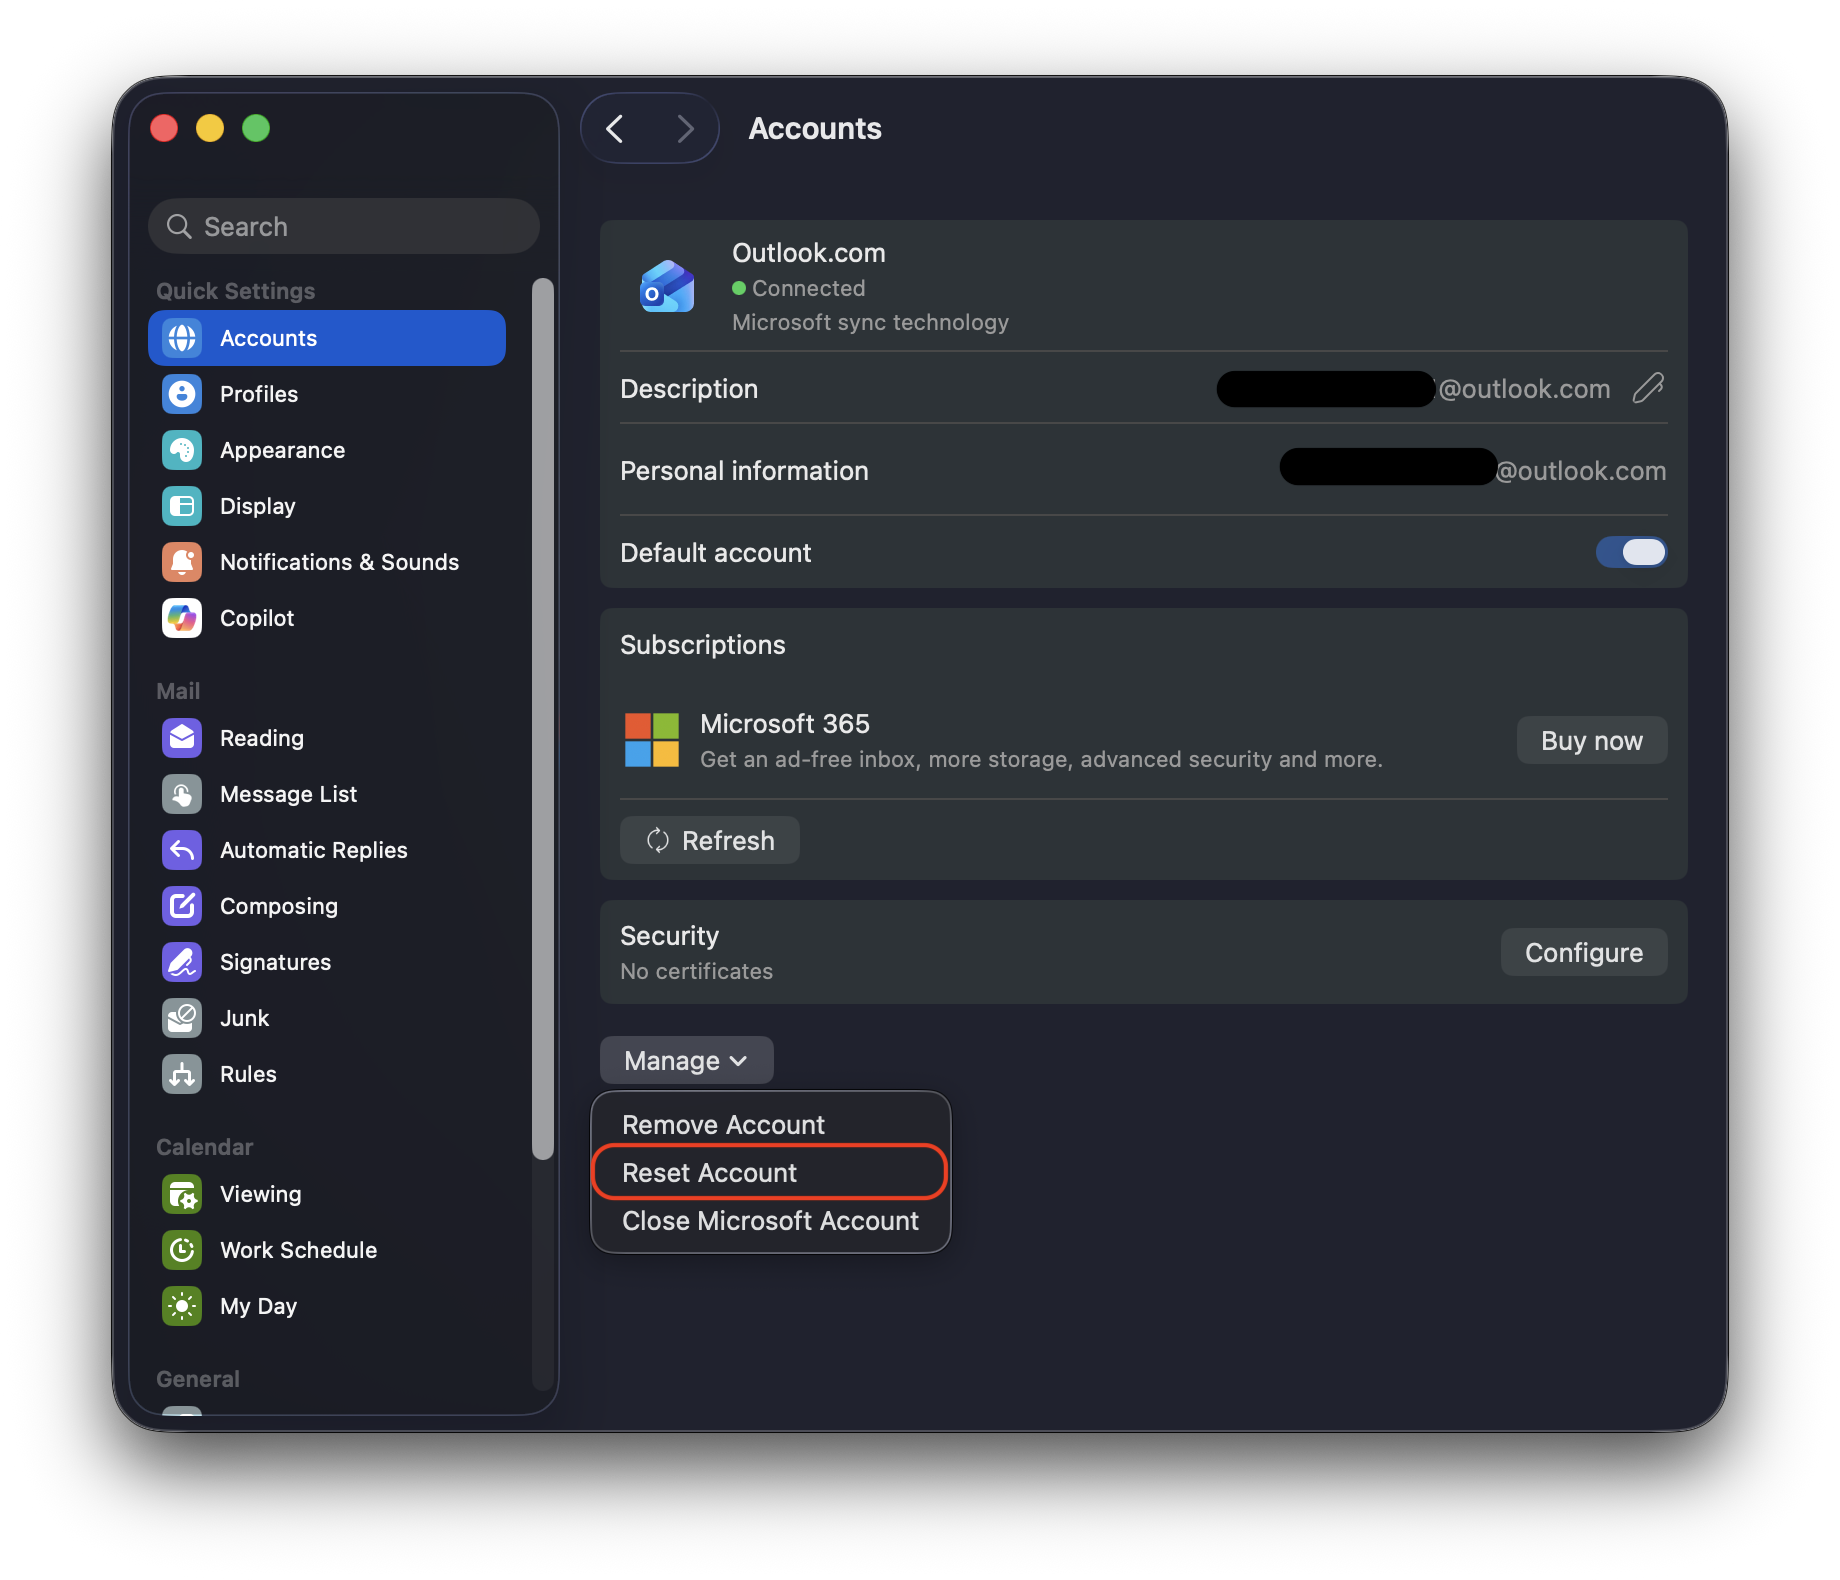
Task: Open the Work Schedule clock icon
Action: (182, 1250)
